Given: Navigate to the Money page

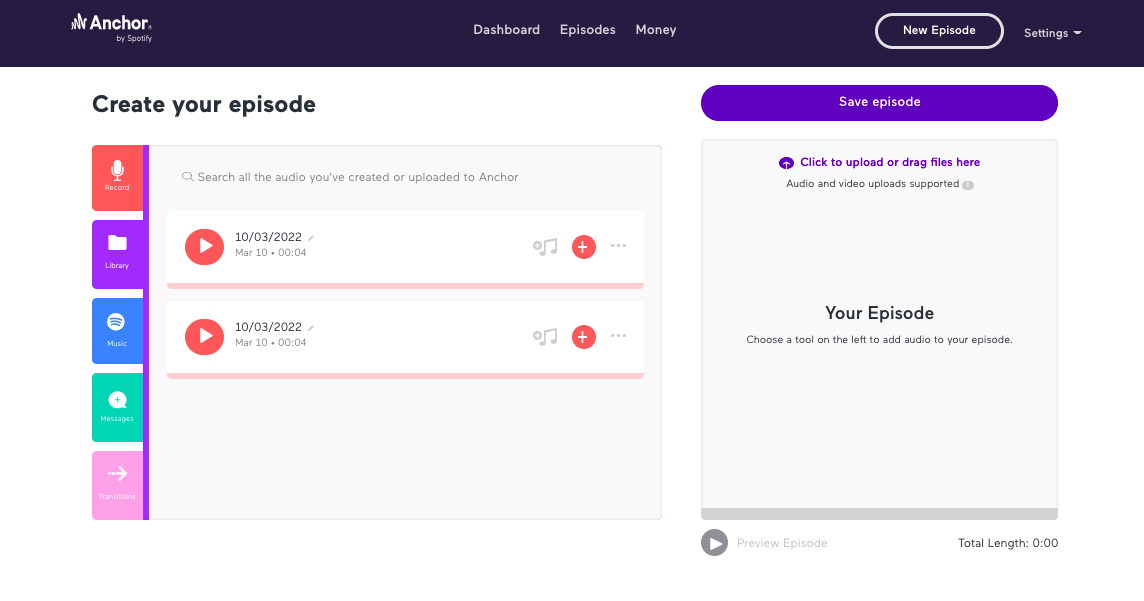Looking at the screenshot, I should click(656, 30).
